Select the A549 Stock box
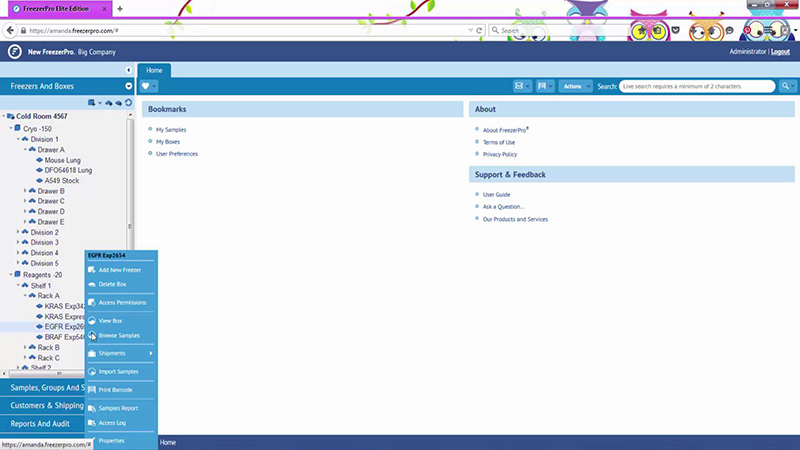This screenshot has height=450, width=800. [x=62, y=181]
